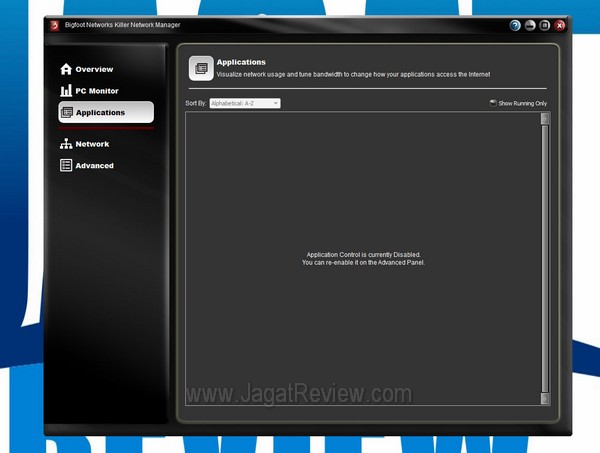Open the Advanced panel

click(87, 165)
